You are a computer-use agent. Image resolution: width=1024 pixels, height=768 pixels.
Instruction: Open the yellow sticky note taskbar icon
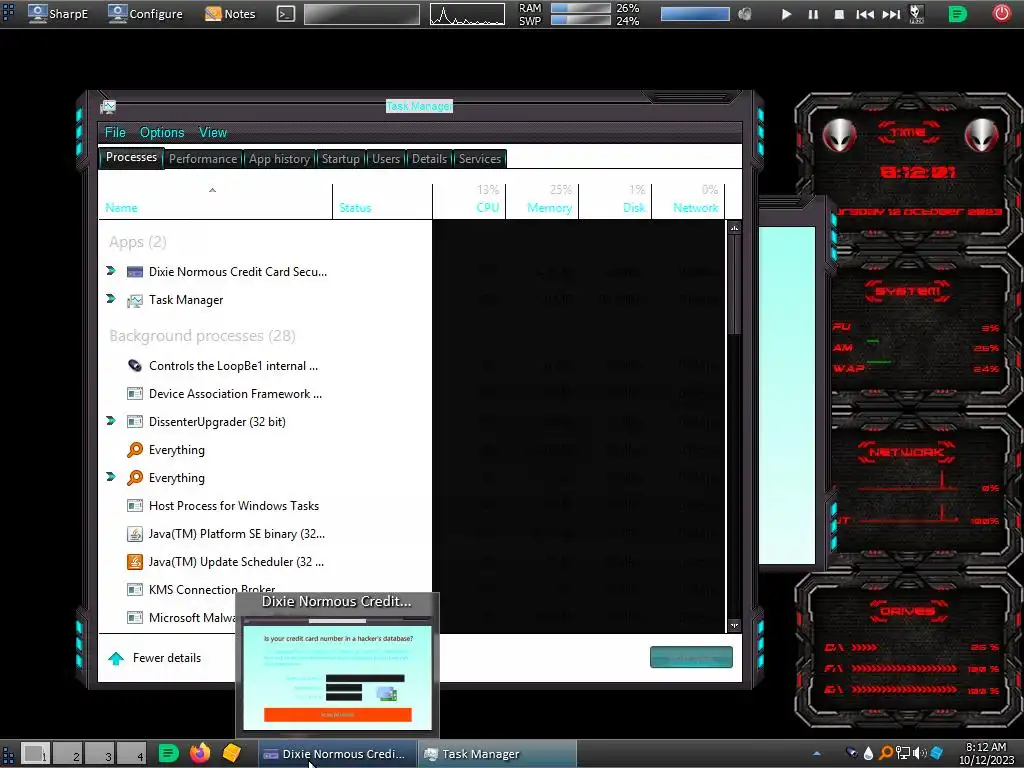pos(231,753)
